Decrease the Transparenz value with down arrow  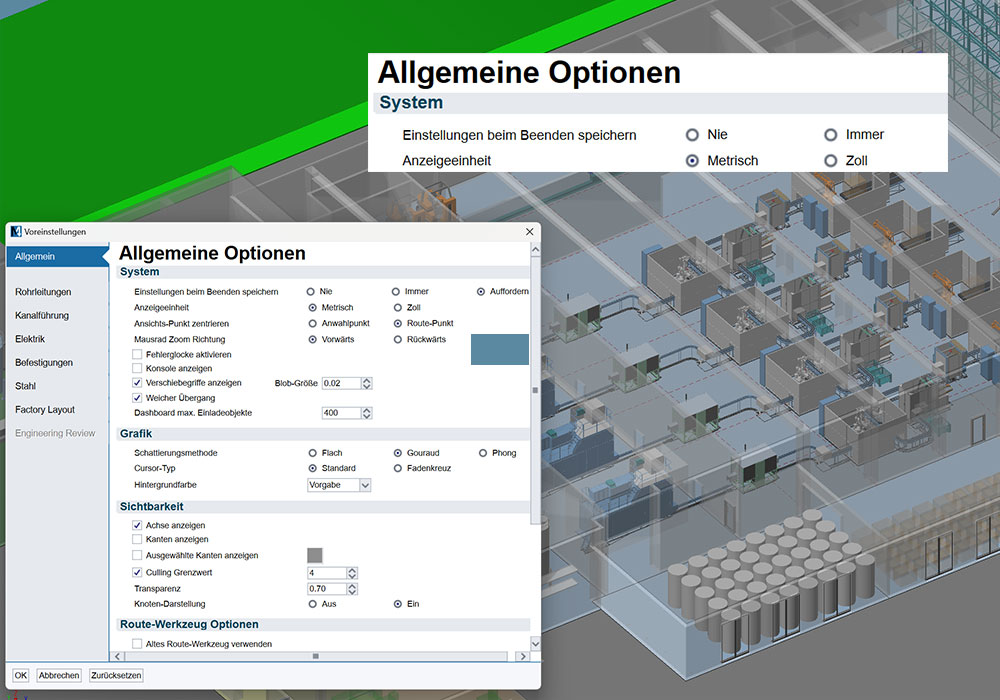pos(352,593)
